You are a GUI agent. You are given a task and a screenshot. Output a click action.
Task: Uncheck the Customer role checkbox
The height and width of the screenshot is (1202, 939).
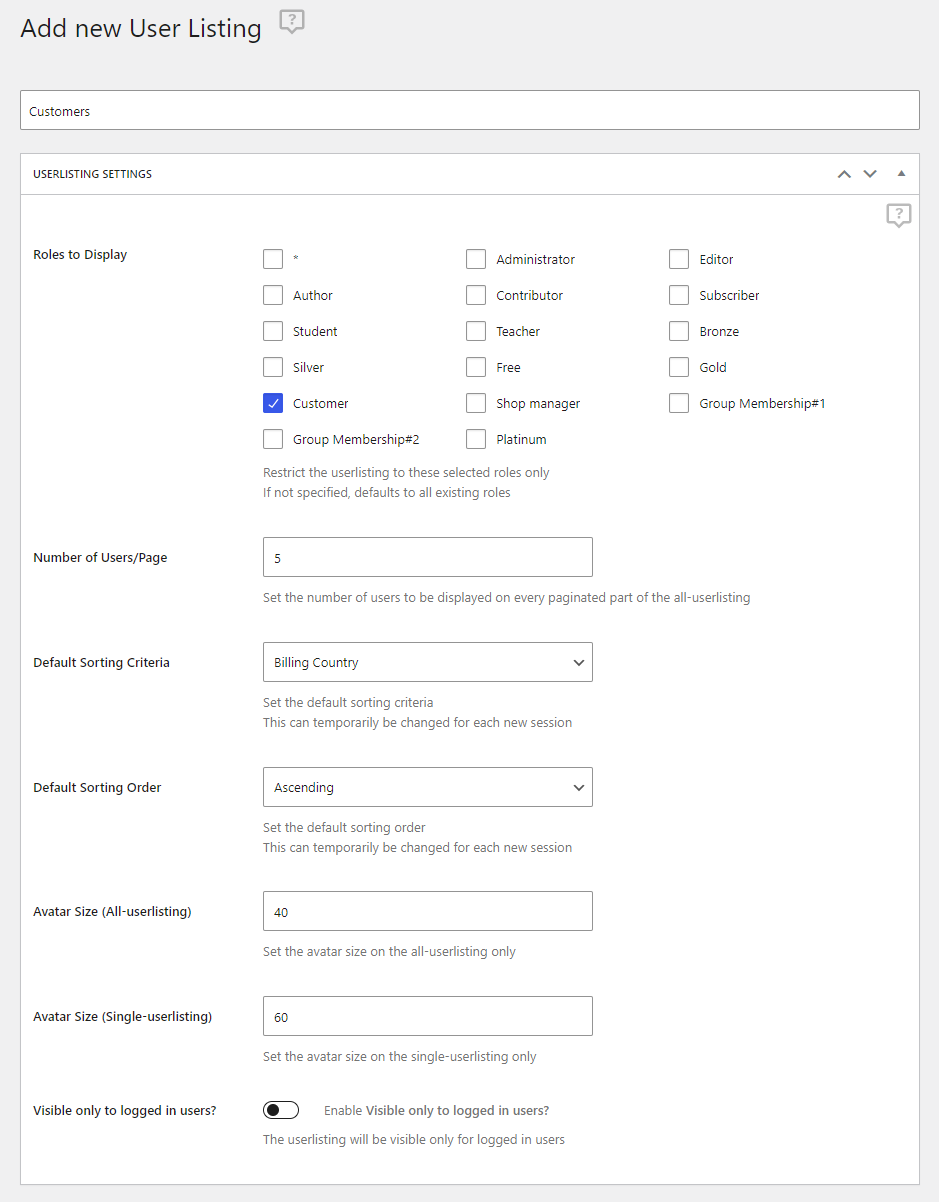(273, 403)
